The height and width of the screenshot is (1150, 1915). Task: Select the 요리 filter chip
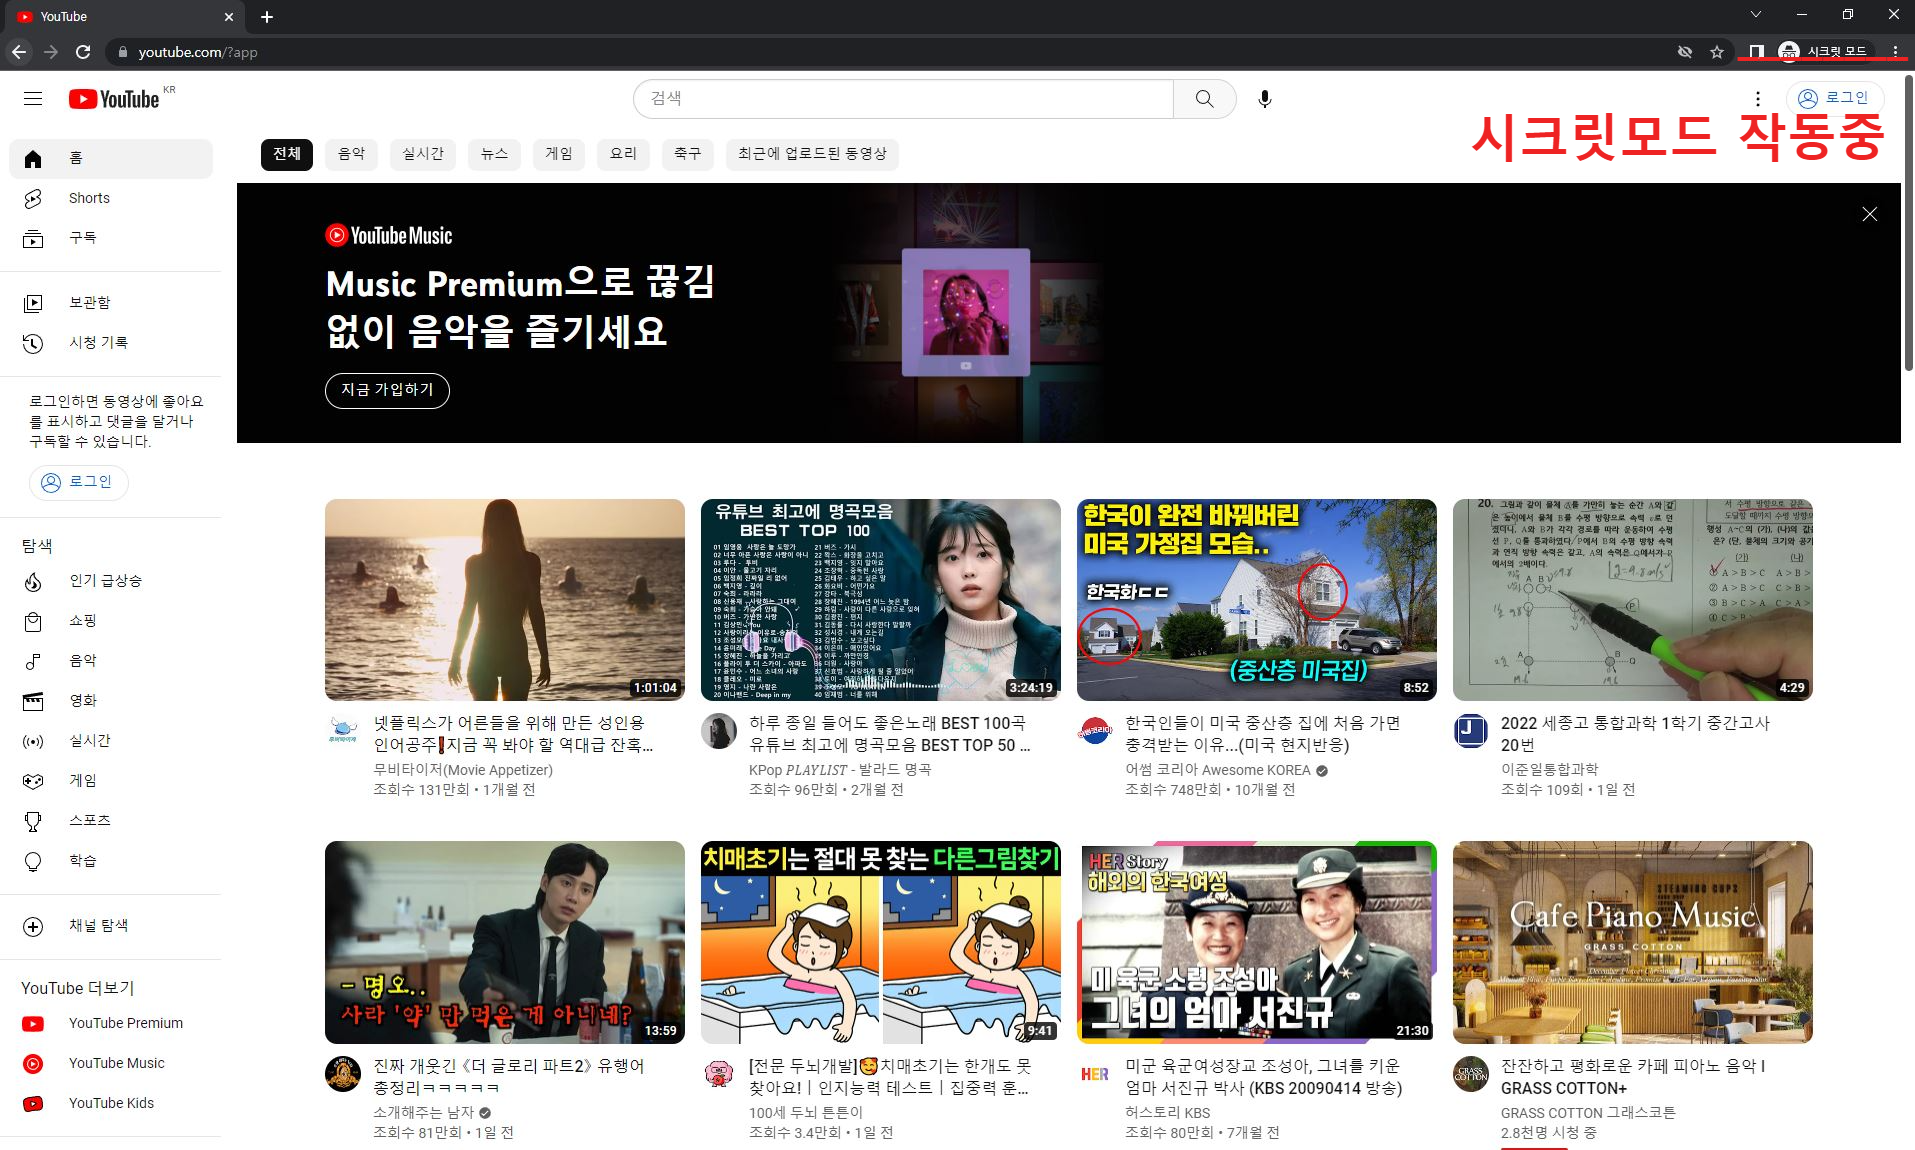click(x=623, y=154)
